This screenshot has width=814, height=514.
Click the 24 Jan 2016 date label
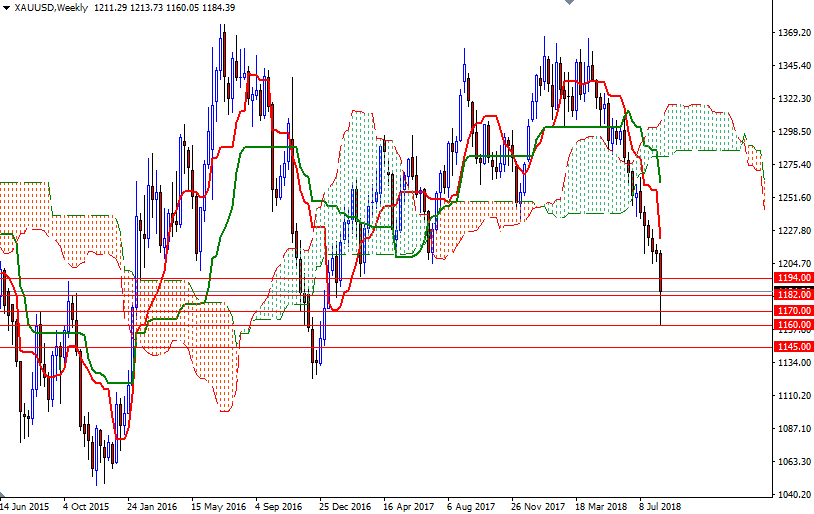pyautogui.click(x=153, y=506)
